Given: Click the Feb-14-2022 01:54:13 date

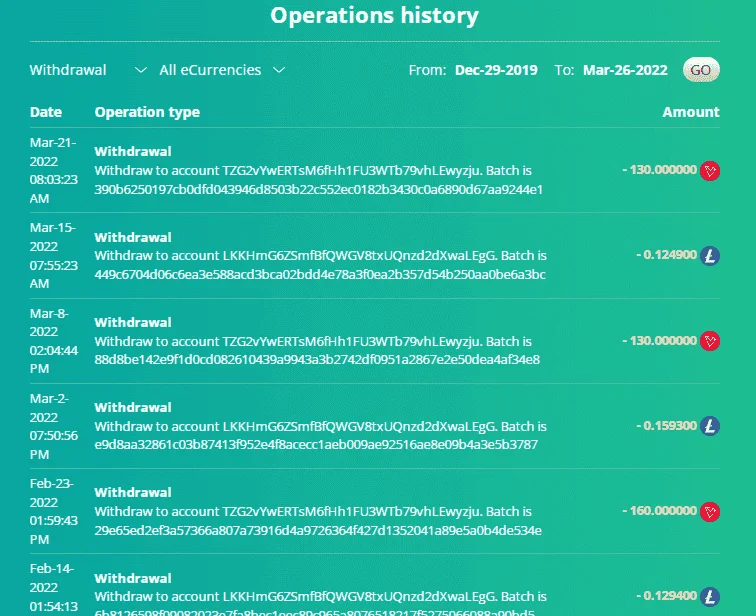Looking at the screenshot, I should pyautogui.click(x=54, y=588).
